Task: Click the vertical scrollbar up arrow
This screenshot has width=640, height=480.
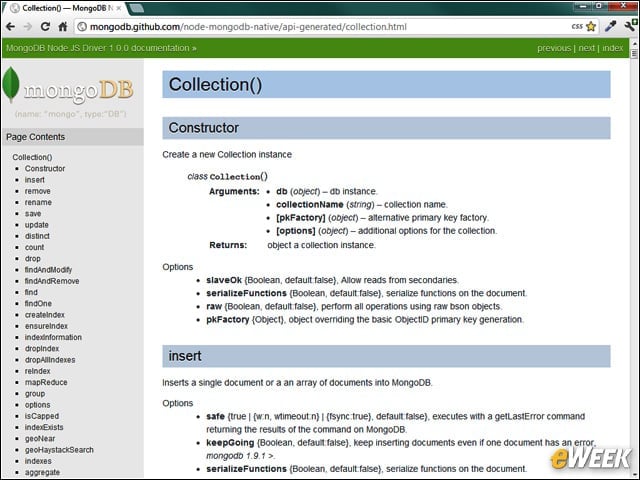Action: click(x=634, y=43)
